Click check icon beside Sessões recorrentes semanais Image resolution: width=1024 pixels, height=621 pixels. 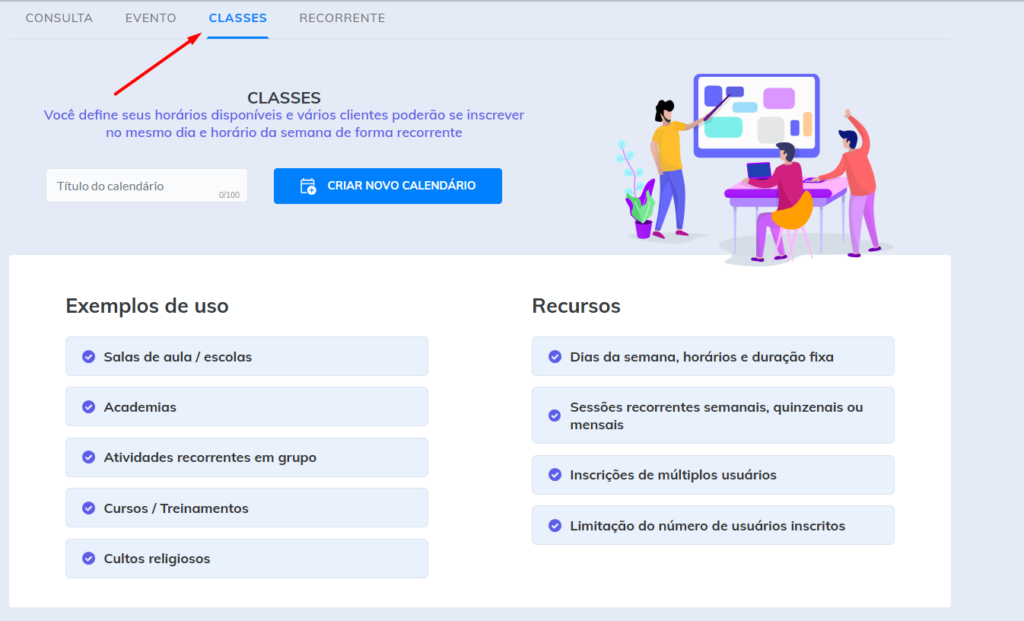tap(555, 415)
